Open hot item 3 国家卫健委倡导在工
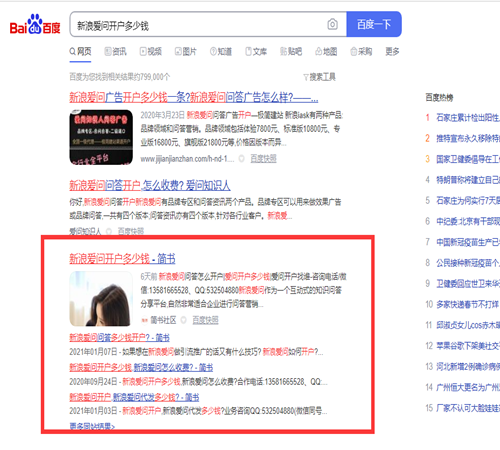 click(x=468, y=159)
